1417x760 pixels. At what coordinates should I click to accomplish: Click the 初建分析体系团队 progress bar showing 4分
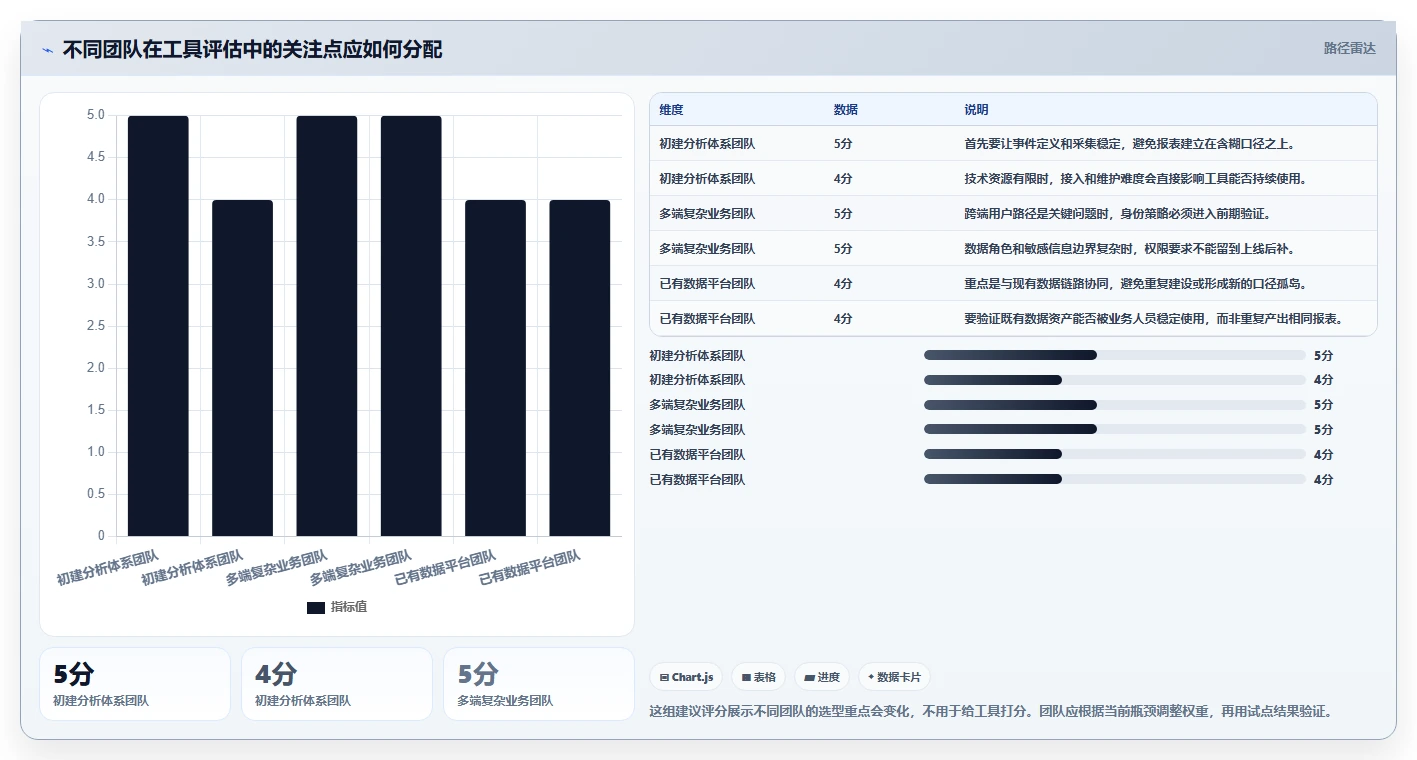coord(1115,380)
